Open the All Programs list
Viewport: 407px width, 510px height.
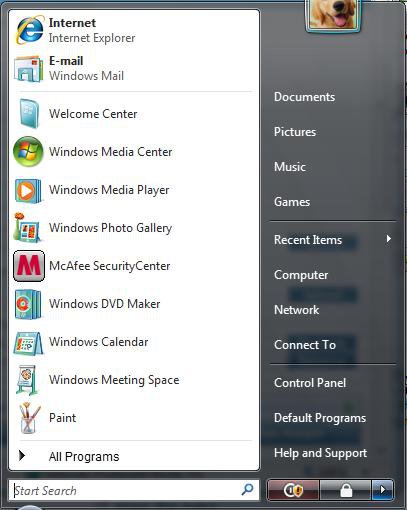[84, 456]
